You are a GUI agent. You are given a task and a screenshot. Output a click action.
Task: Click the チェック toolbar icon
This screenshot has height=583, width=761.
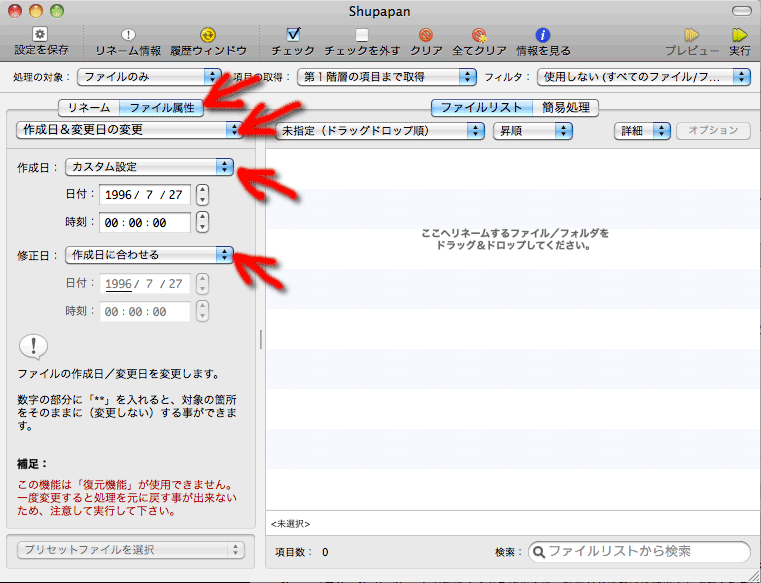pyautogui.click(x=293, y=34)
